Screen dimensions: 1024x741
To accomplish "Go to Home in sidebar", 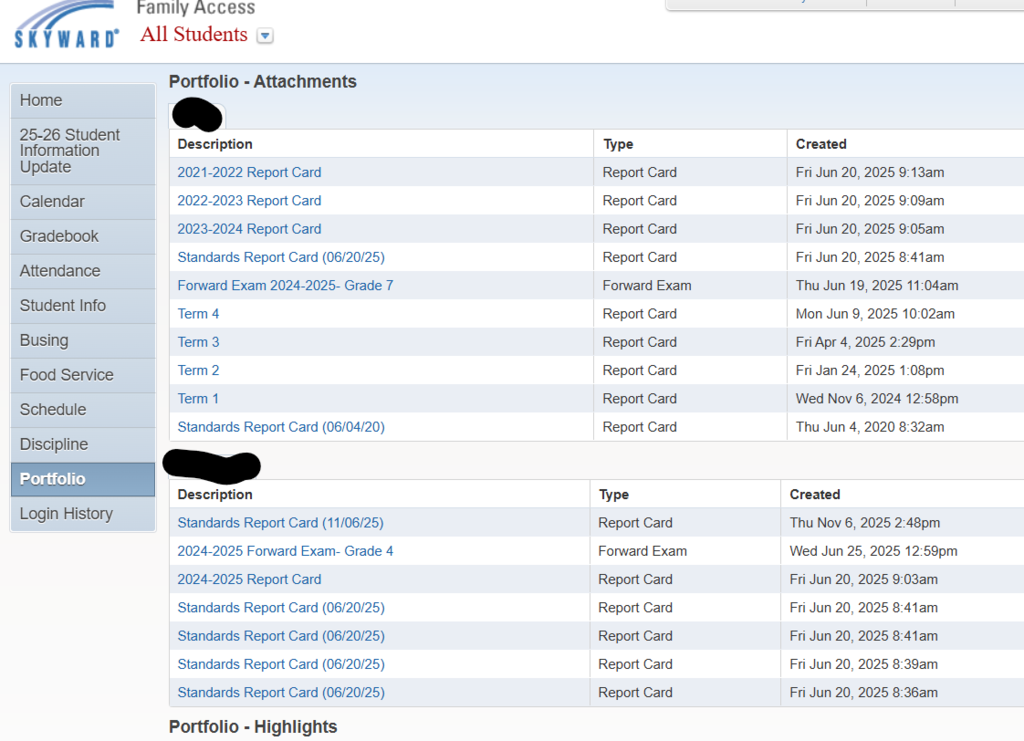I will click(x=41, y=100).
